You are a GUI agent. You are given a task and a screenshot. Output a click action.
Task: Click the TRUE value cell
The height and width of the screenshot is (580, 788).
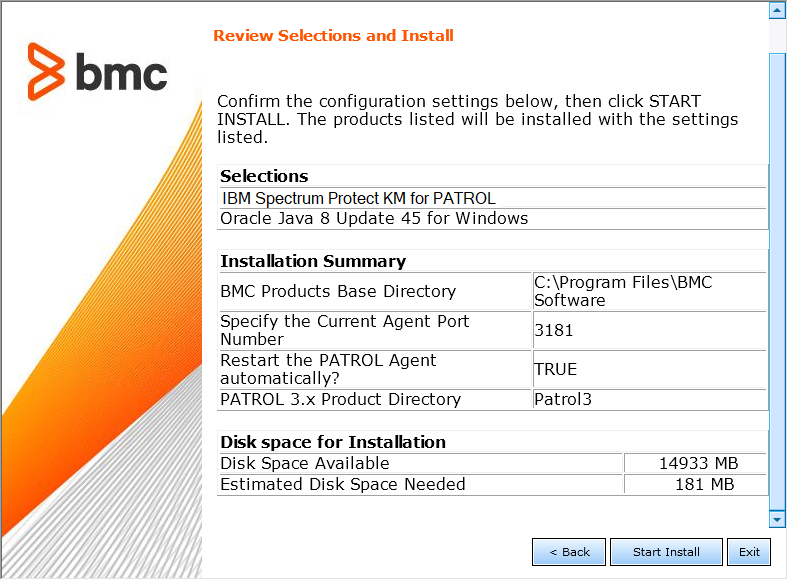click(x=650, y=369)
